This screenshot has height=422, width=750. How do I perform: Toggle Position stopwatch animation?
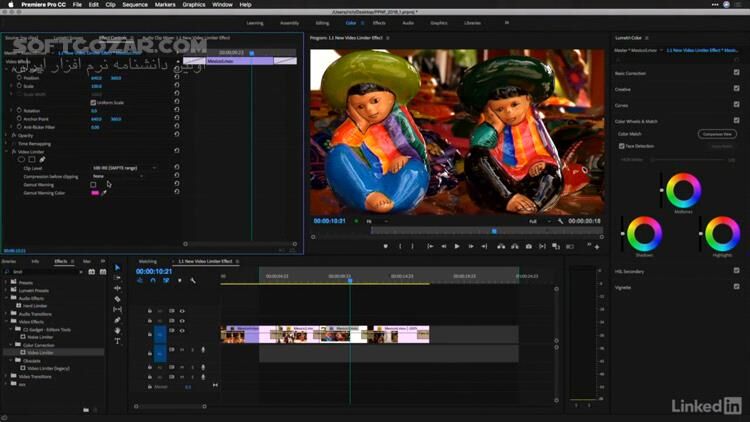point(19,78)
